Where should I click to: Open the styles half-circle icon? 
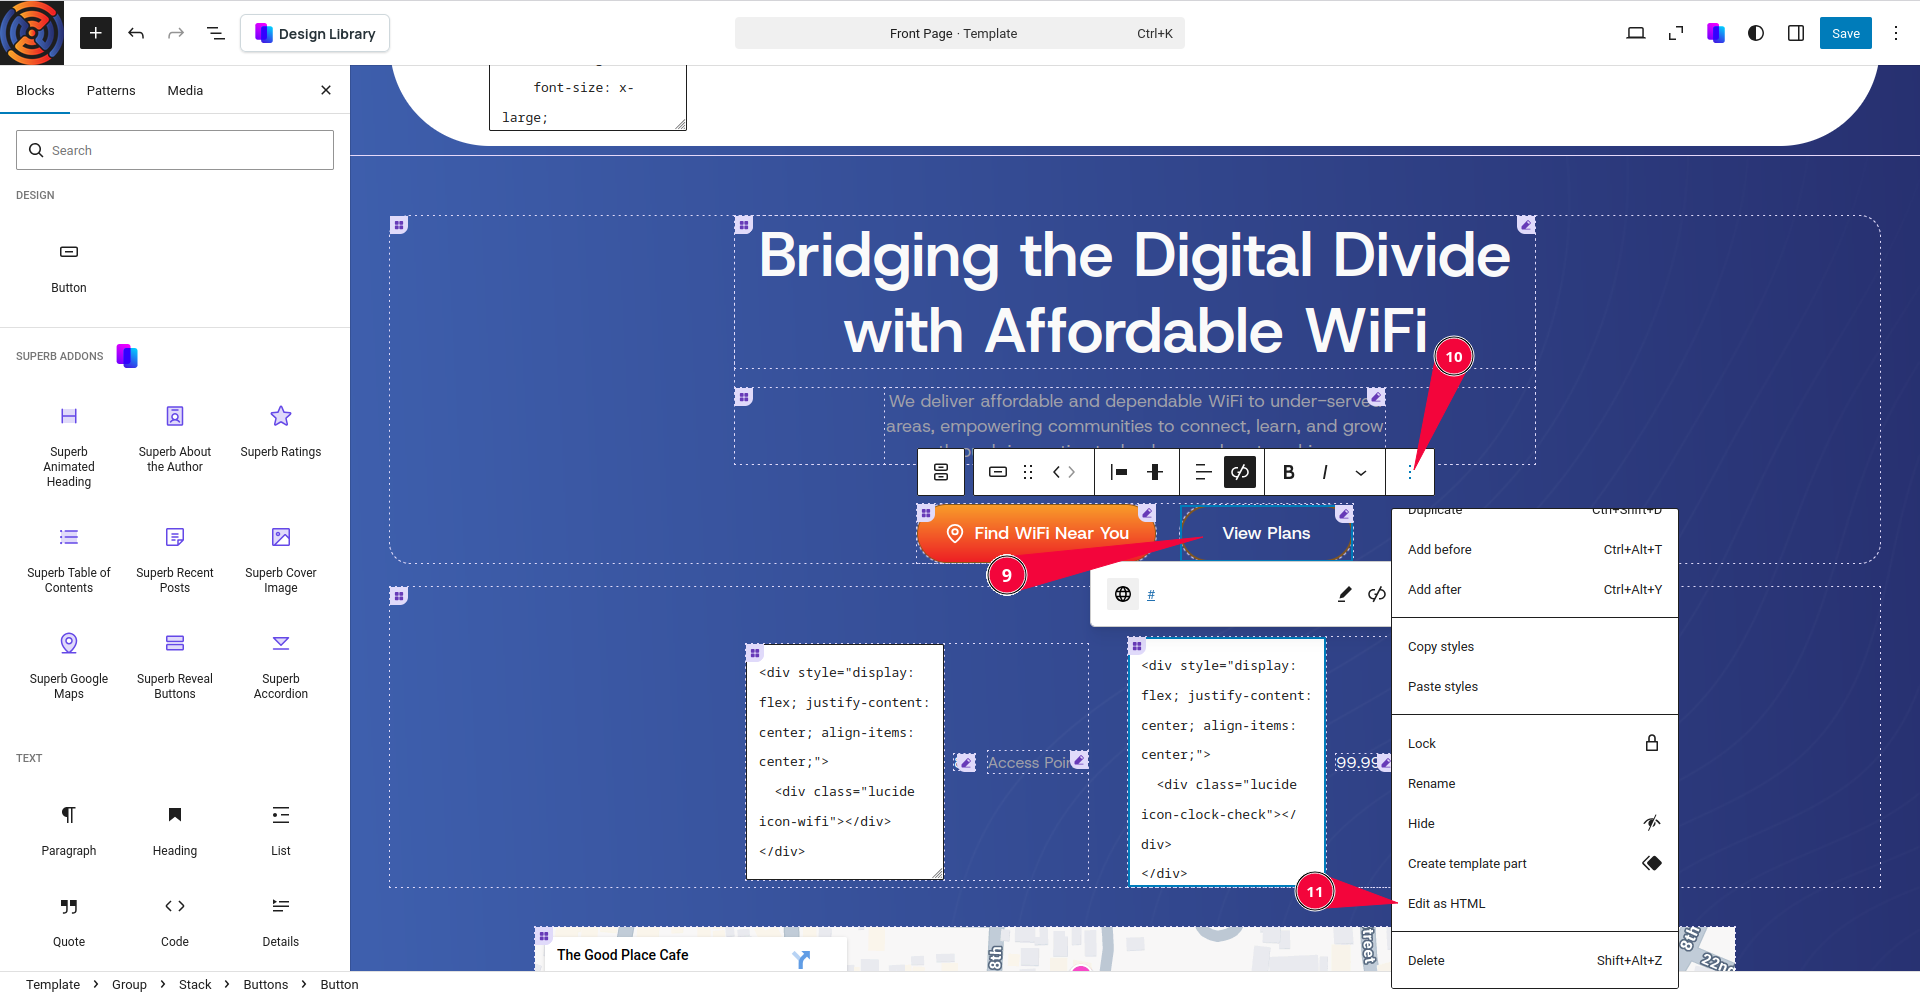[1755, 33]
